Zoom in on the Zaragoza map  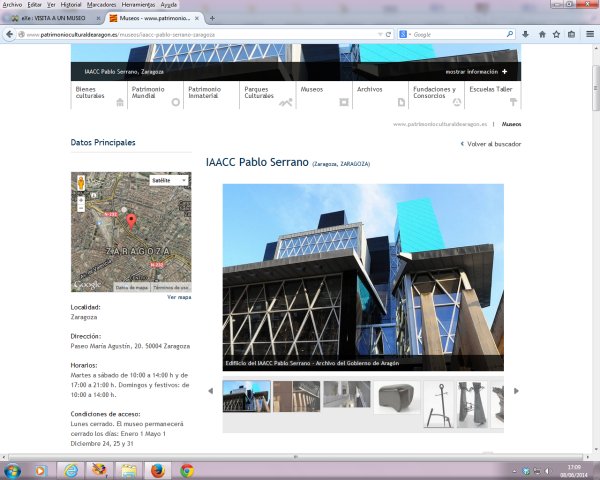[81, 200]
